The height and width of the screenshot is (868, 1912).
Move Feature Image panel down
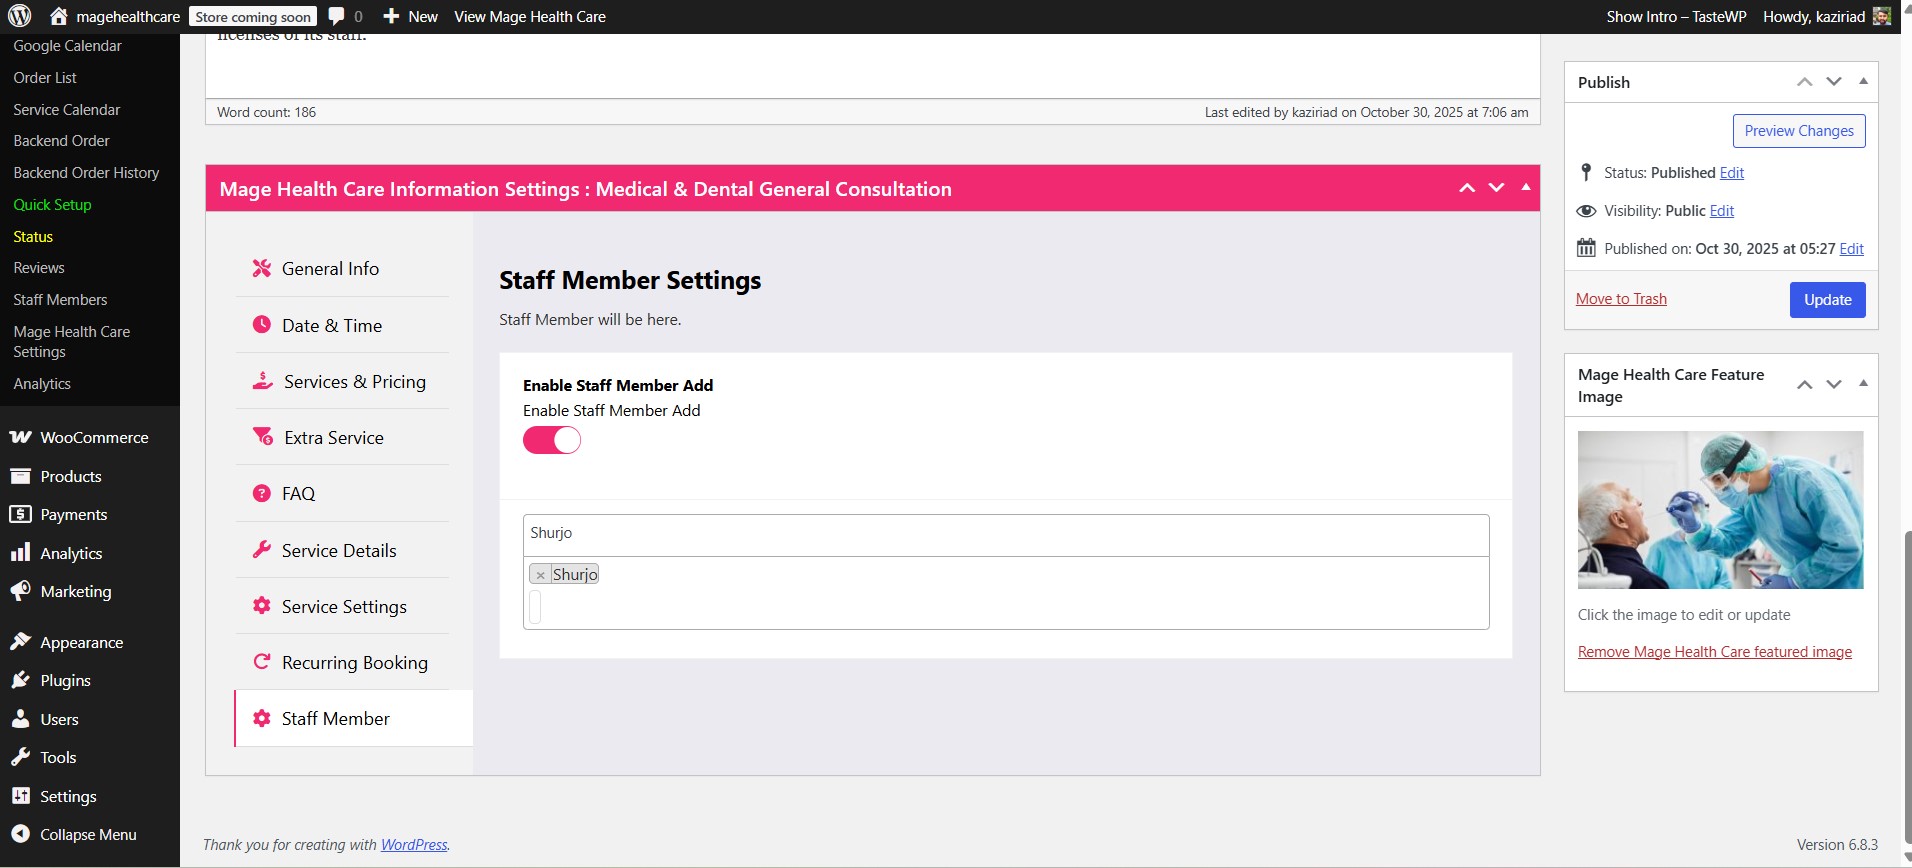[x=1833, y=384]
